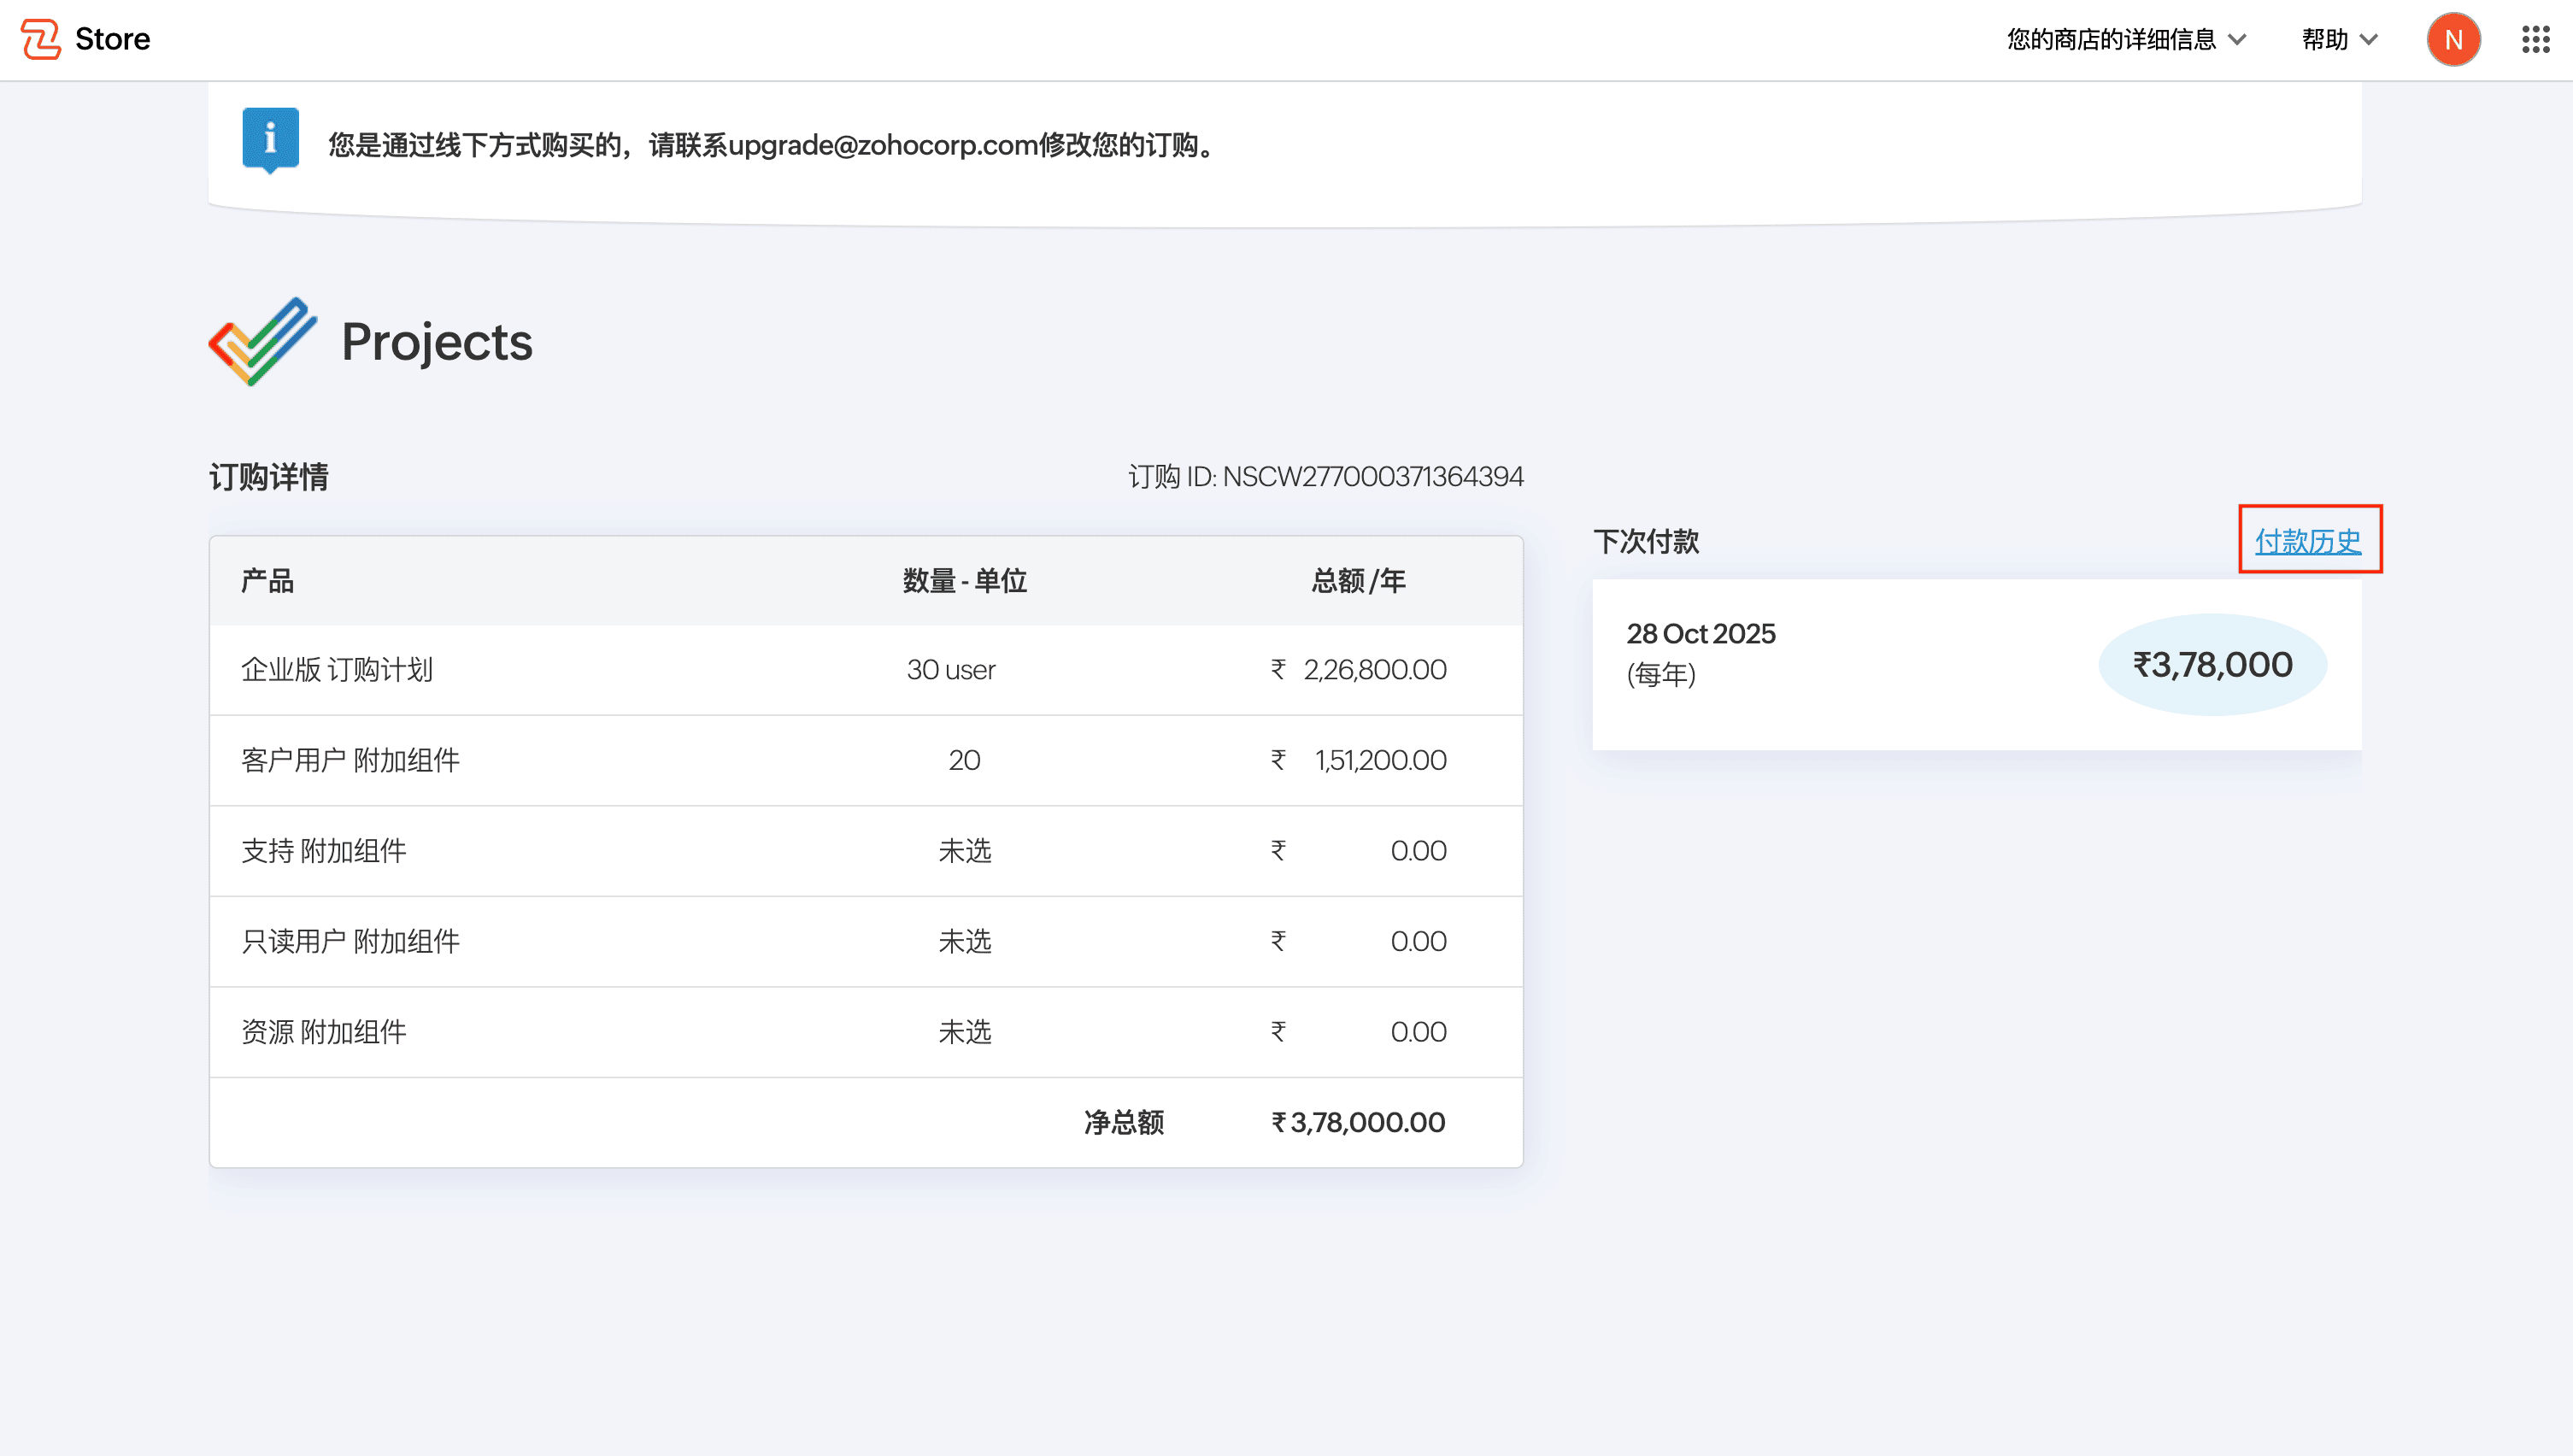Click the blue info notice icon
This screenshot has height=1456, width=2573.
[x=270, y=139]
